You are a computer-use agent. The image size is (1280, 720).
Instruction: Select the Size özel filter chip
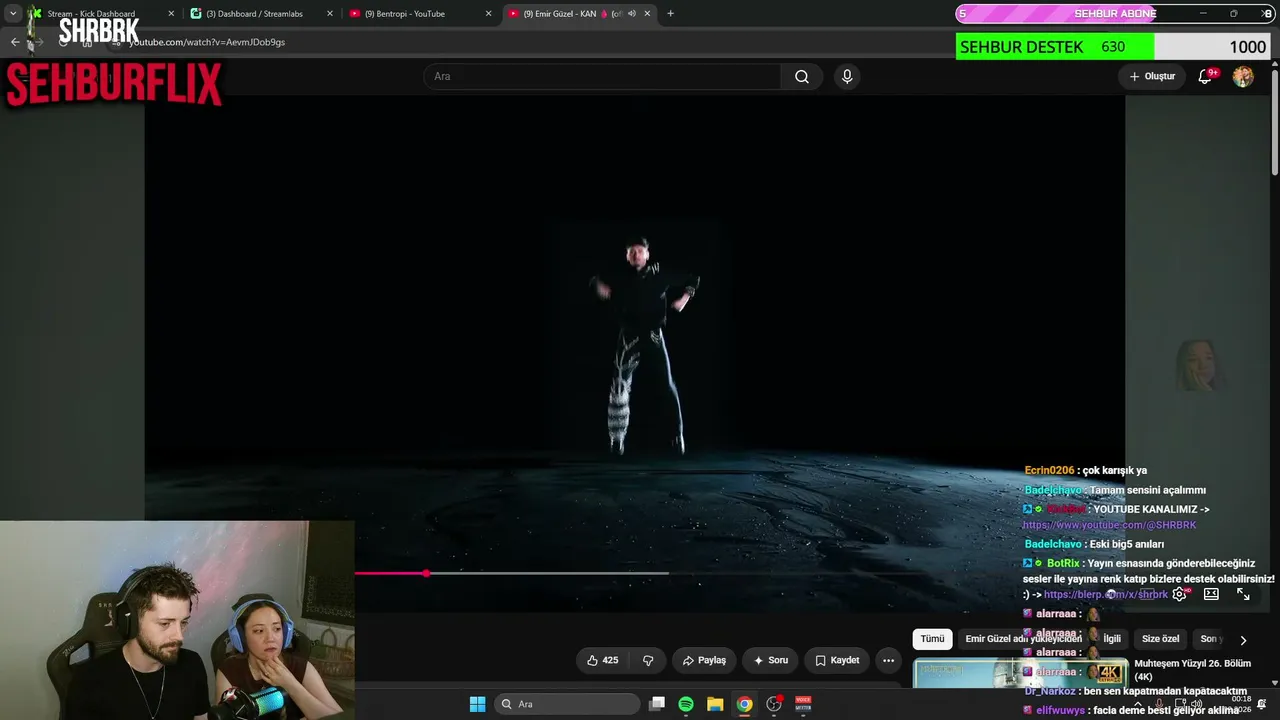[1160, 639]
